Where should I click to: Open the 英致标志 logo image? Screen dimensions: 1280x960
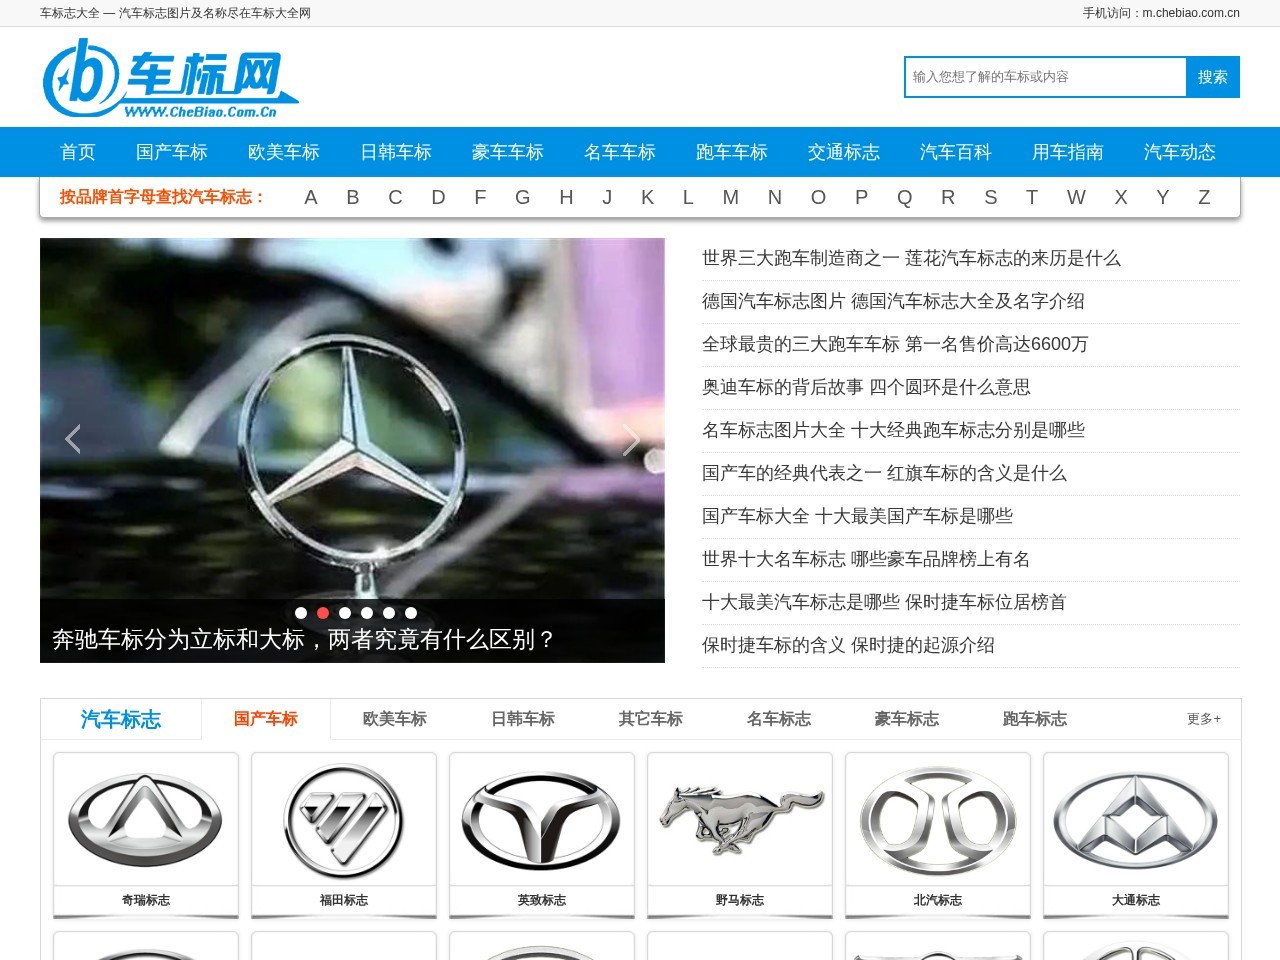(542, 819)
